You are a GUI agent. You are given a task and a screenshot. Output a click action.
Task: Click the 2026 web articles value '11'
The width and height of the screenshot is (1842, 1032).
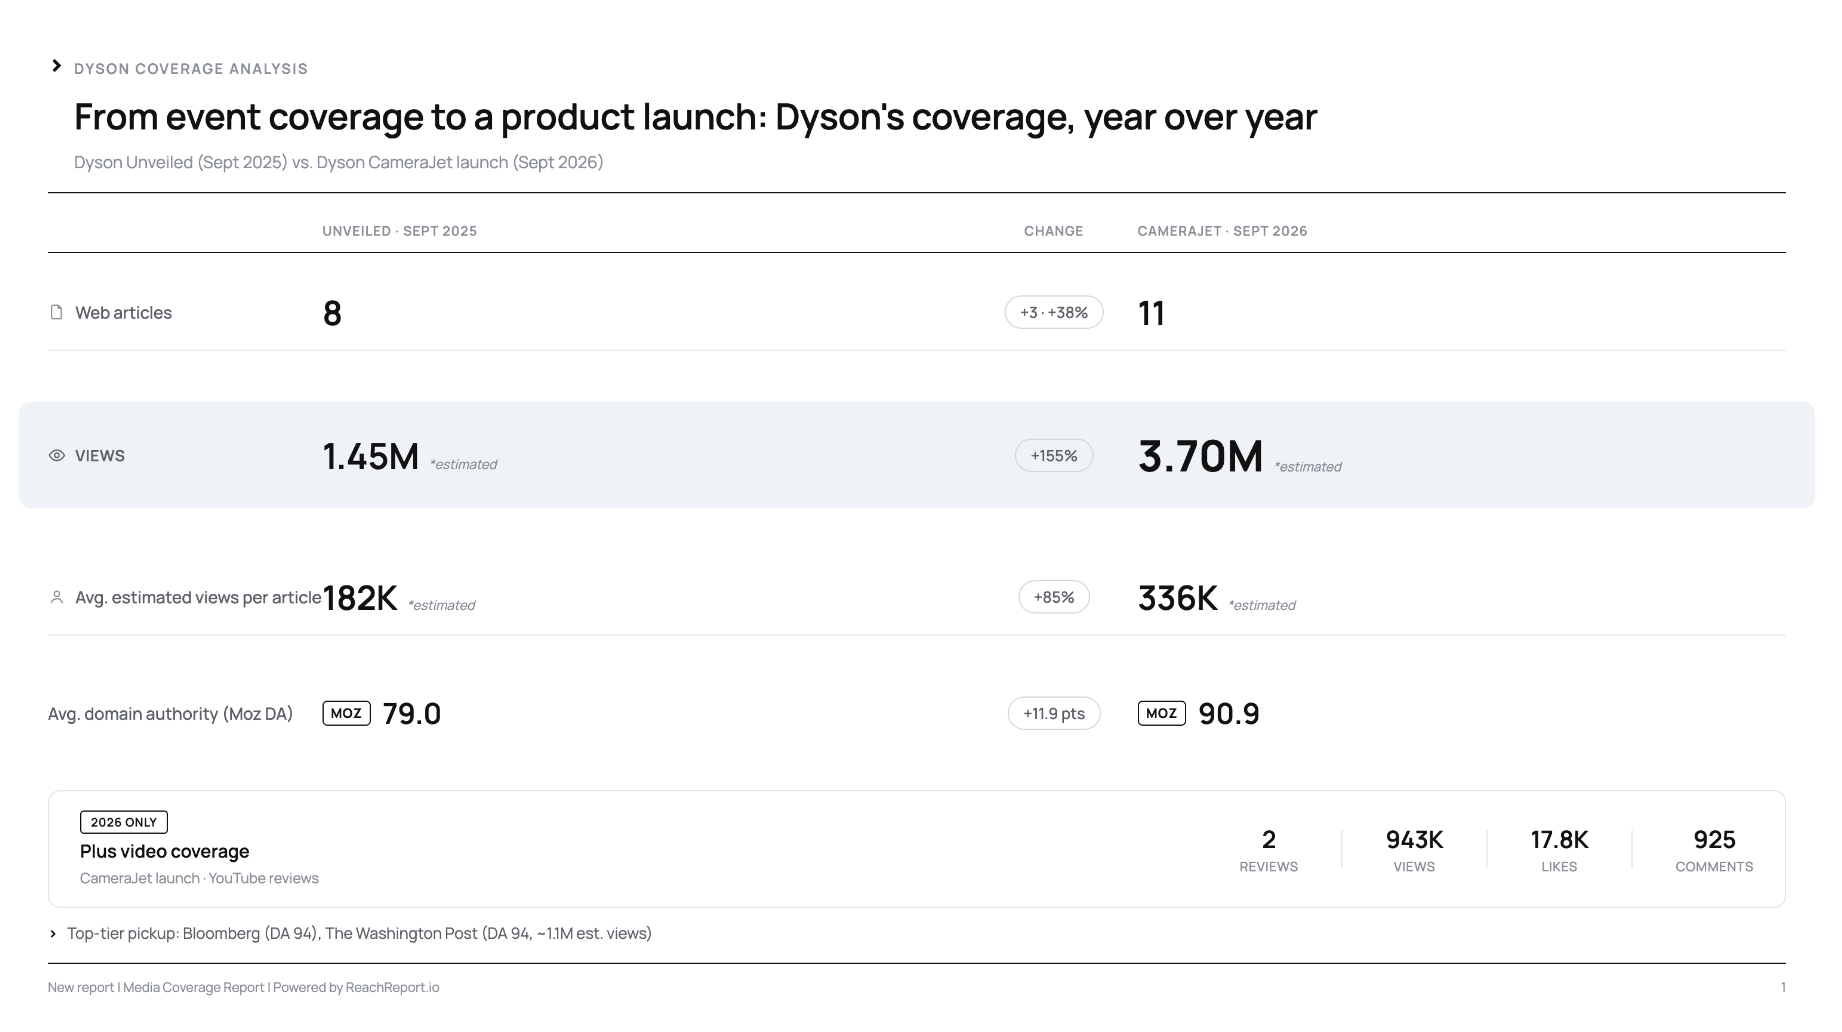(1152, 314)
